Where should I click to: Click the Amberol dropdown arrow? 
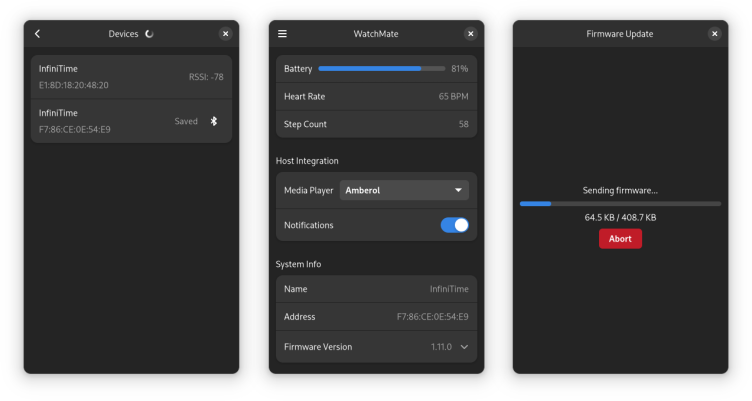click(x=458, y=190)
